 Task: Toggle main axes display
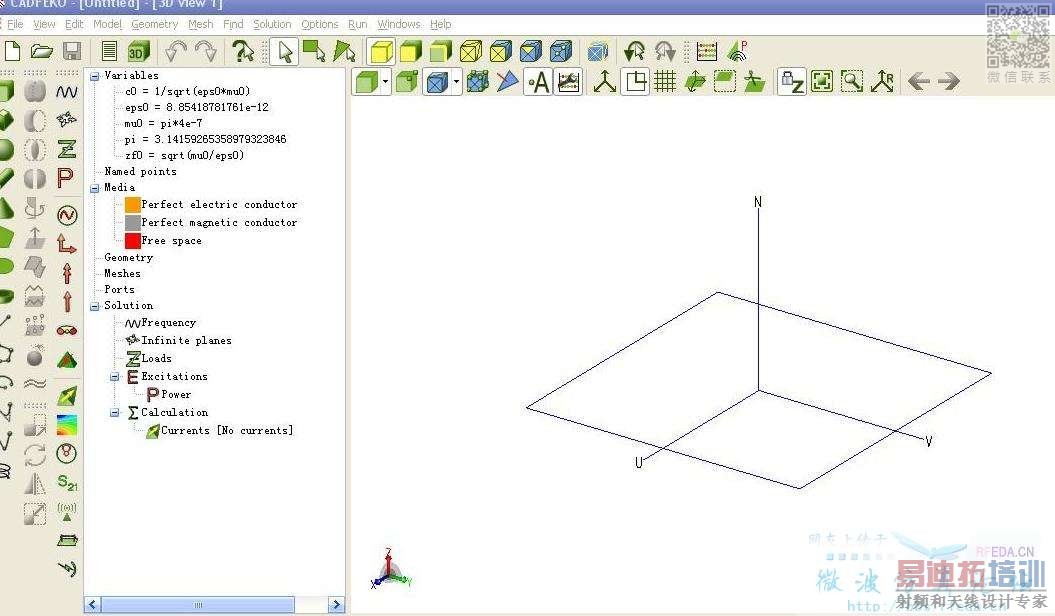click(x=604, y=82)
